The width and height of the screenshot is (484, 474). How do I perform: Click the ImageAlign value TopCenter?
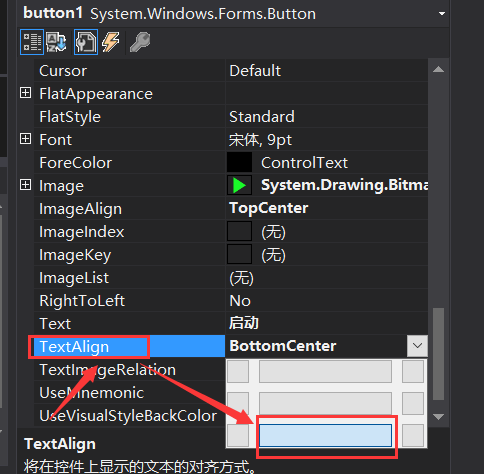pyautogui.click(x=269, y=208)
